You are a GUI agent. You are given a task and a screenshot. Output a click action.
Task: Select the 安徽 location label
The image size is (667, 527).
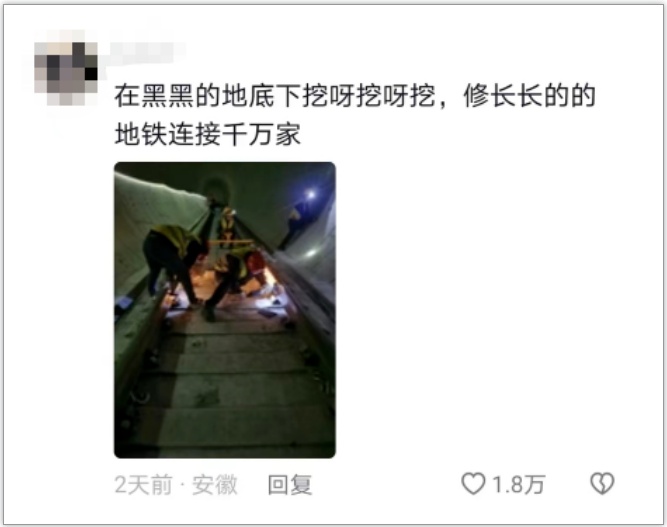[x=214, y=484]
